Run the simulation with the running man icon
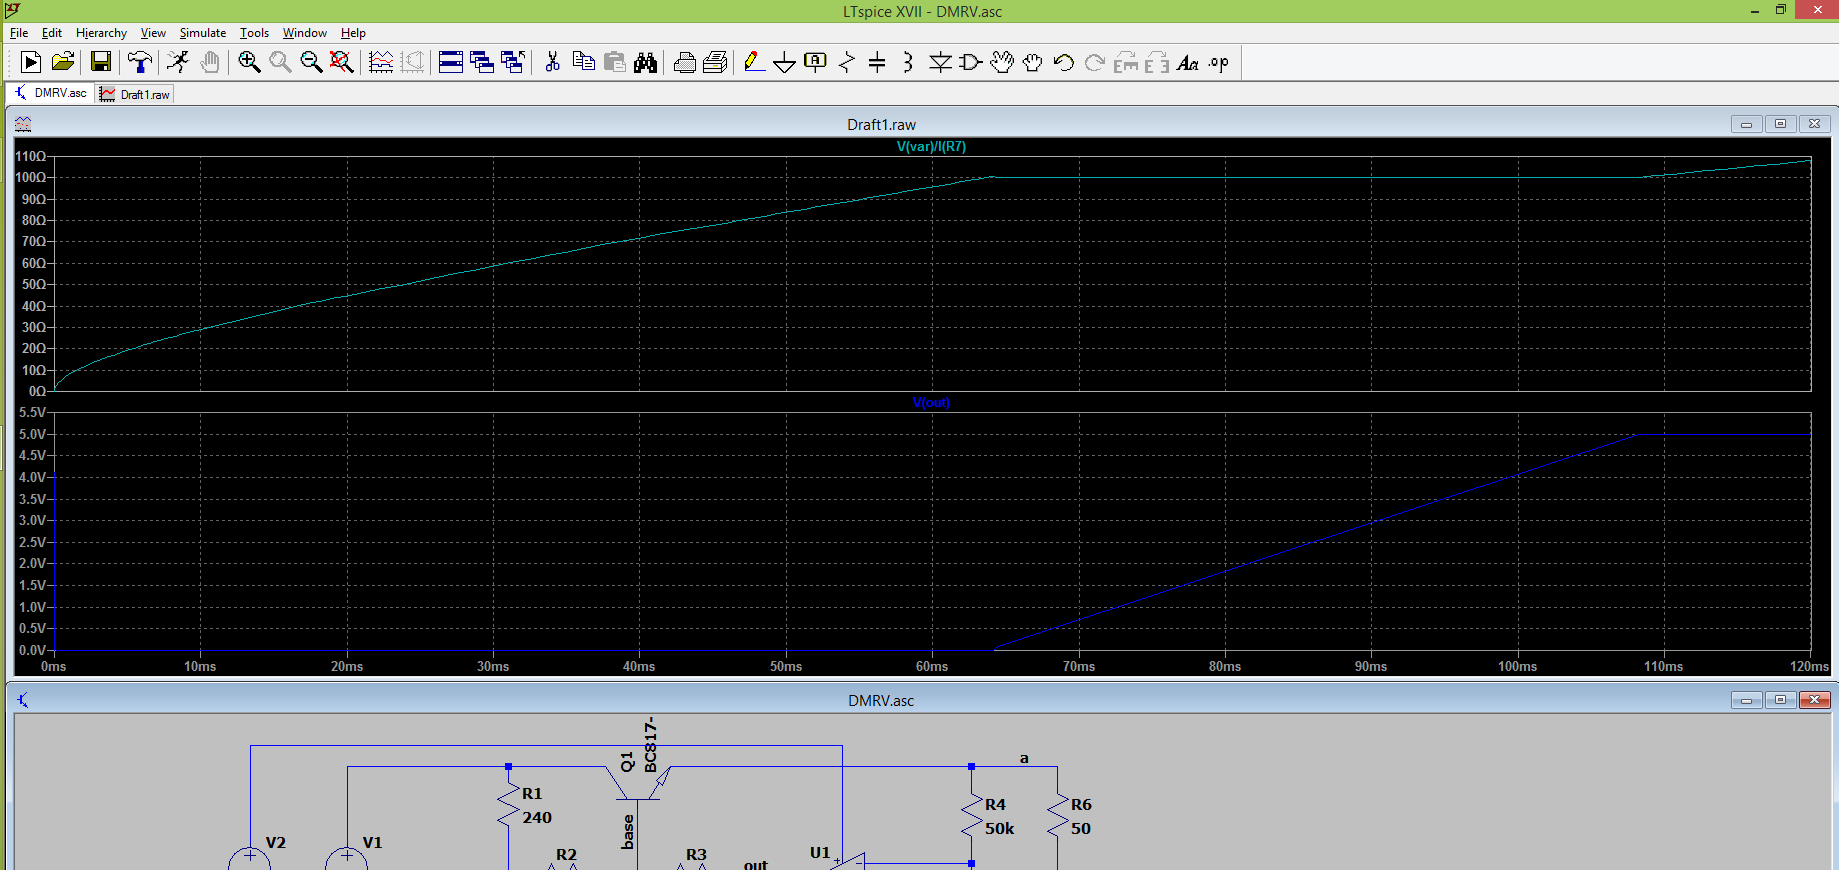Screen dimensions: 1839x870 (x=178, y=62)
